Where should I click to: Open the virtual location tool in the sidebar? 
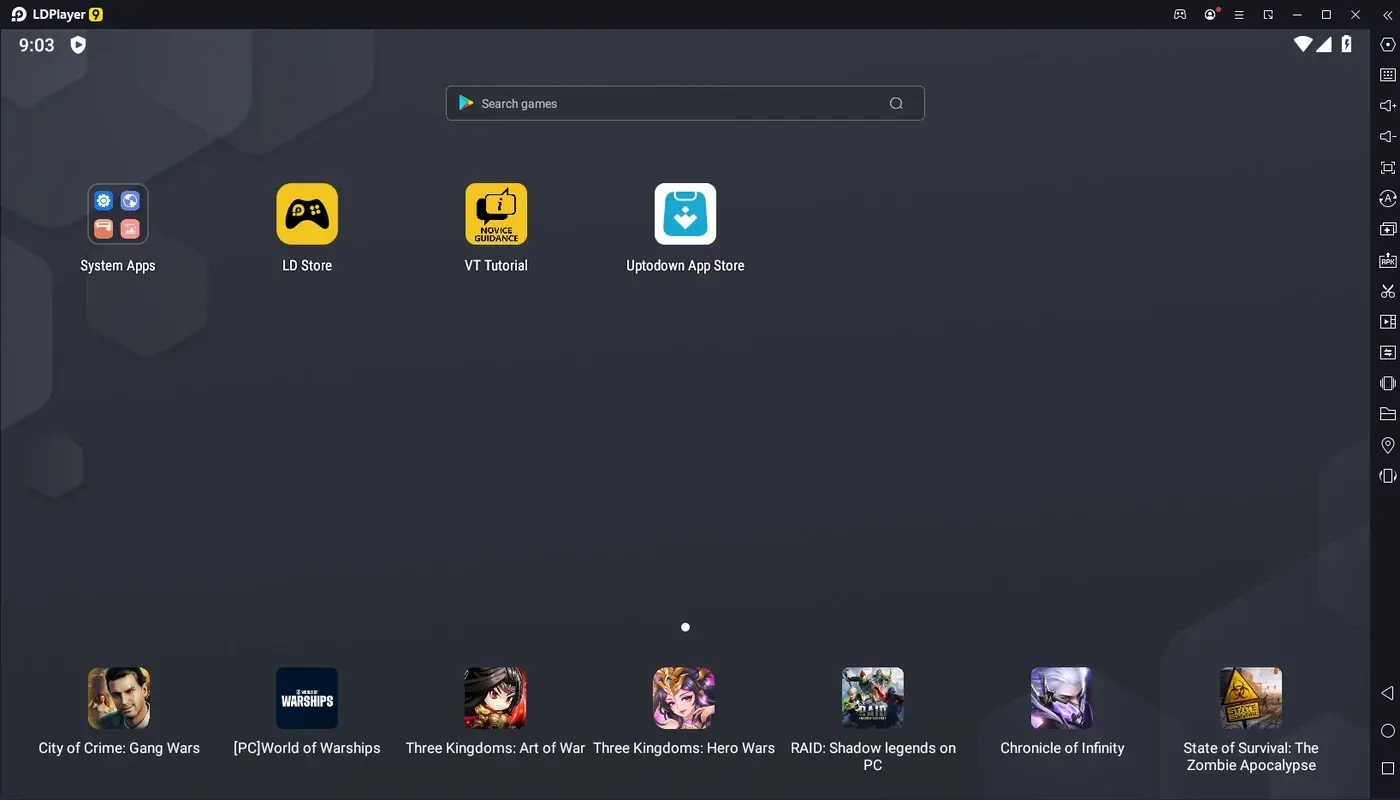pos(1387,444)
